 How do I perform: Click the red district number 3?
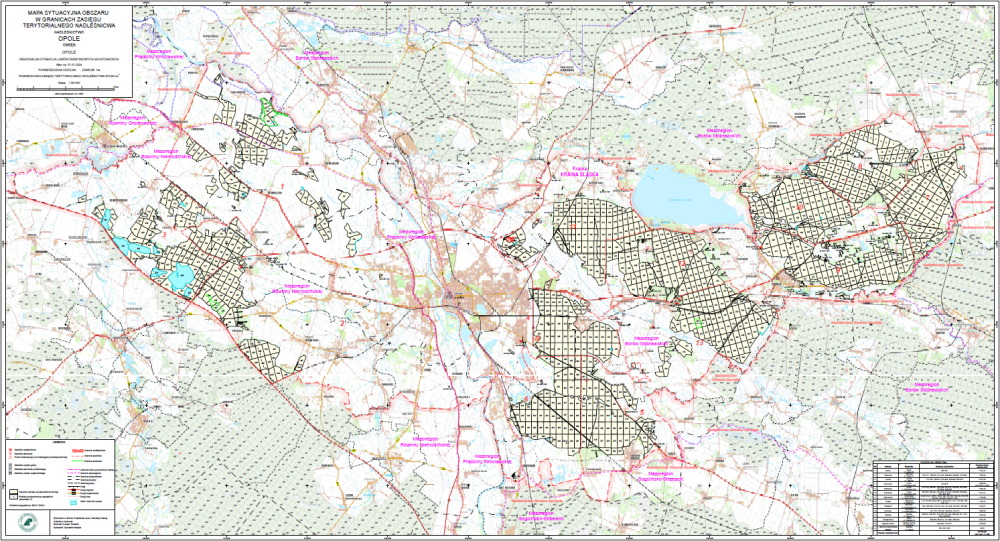(163, 234)
